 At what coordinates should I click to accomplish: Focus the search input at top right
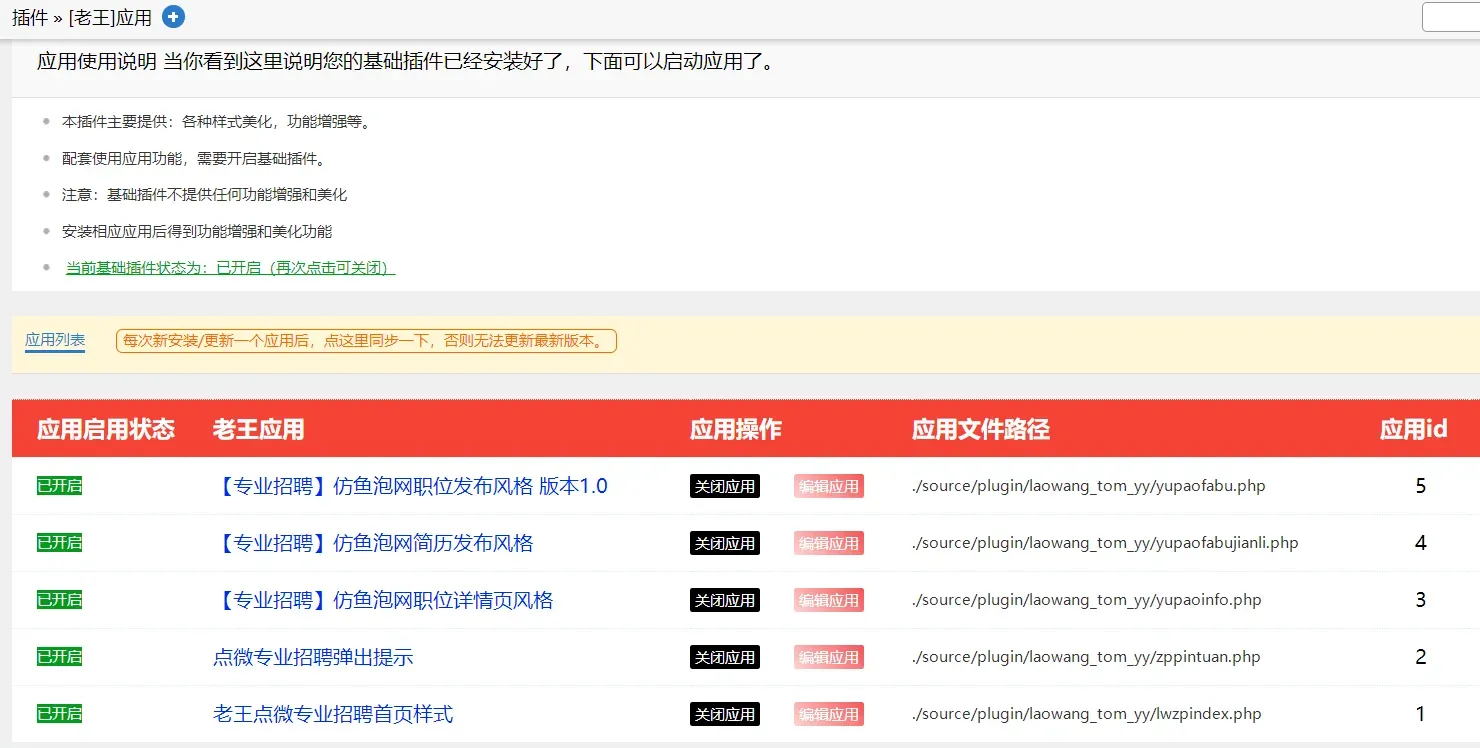click(1452, 17)
